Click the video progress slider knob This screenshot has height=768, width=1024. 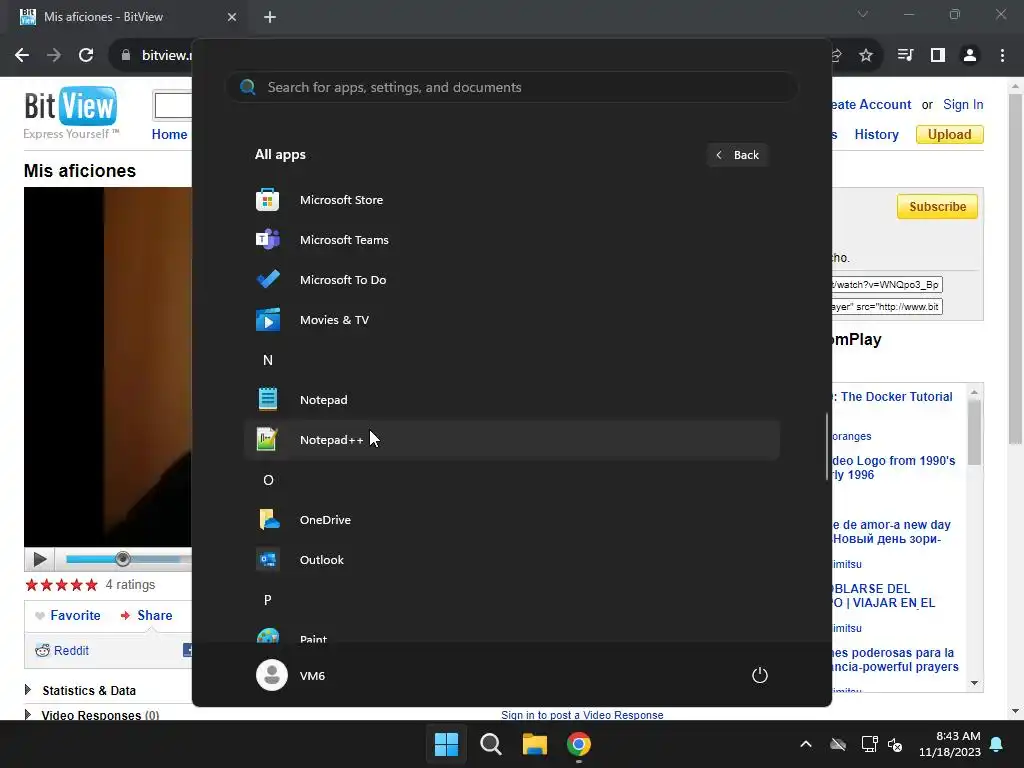point(122,559)
